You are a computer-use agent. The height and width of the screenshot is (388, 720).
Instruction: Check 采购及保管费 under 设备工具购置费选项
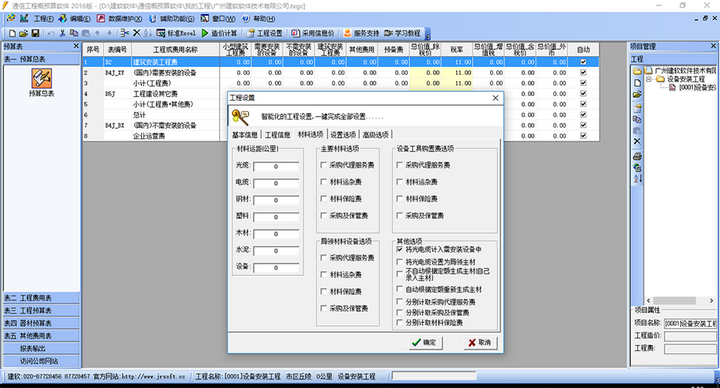399,215
